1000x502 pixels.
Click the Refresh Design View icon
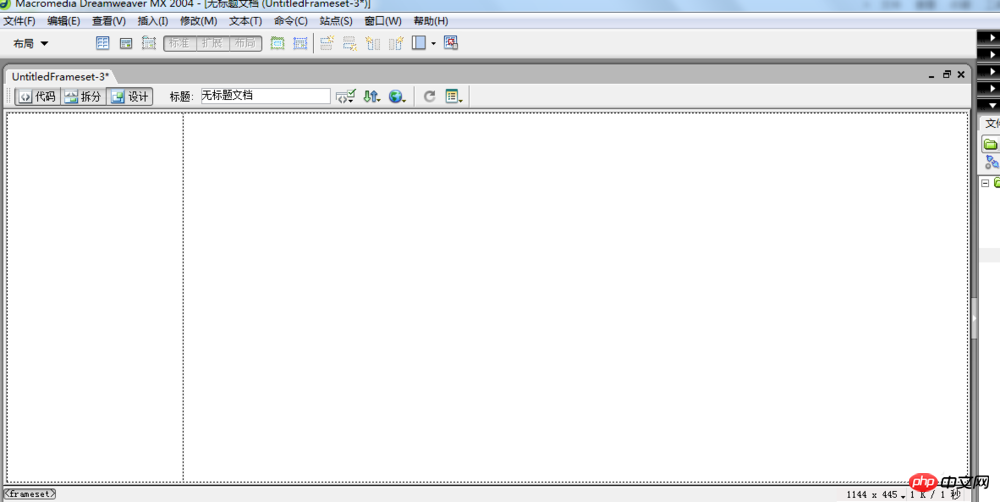[x=429, y=97]
